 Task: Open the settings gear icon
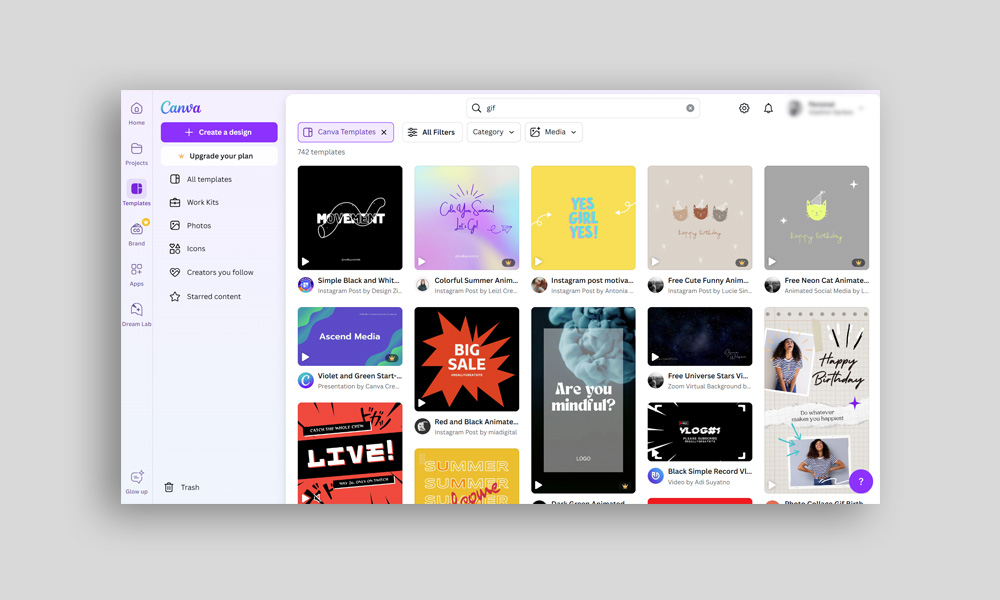click(x=744, y=108)
